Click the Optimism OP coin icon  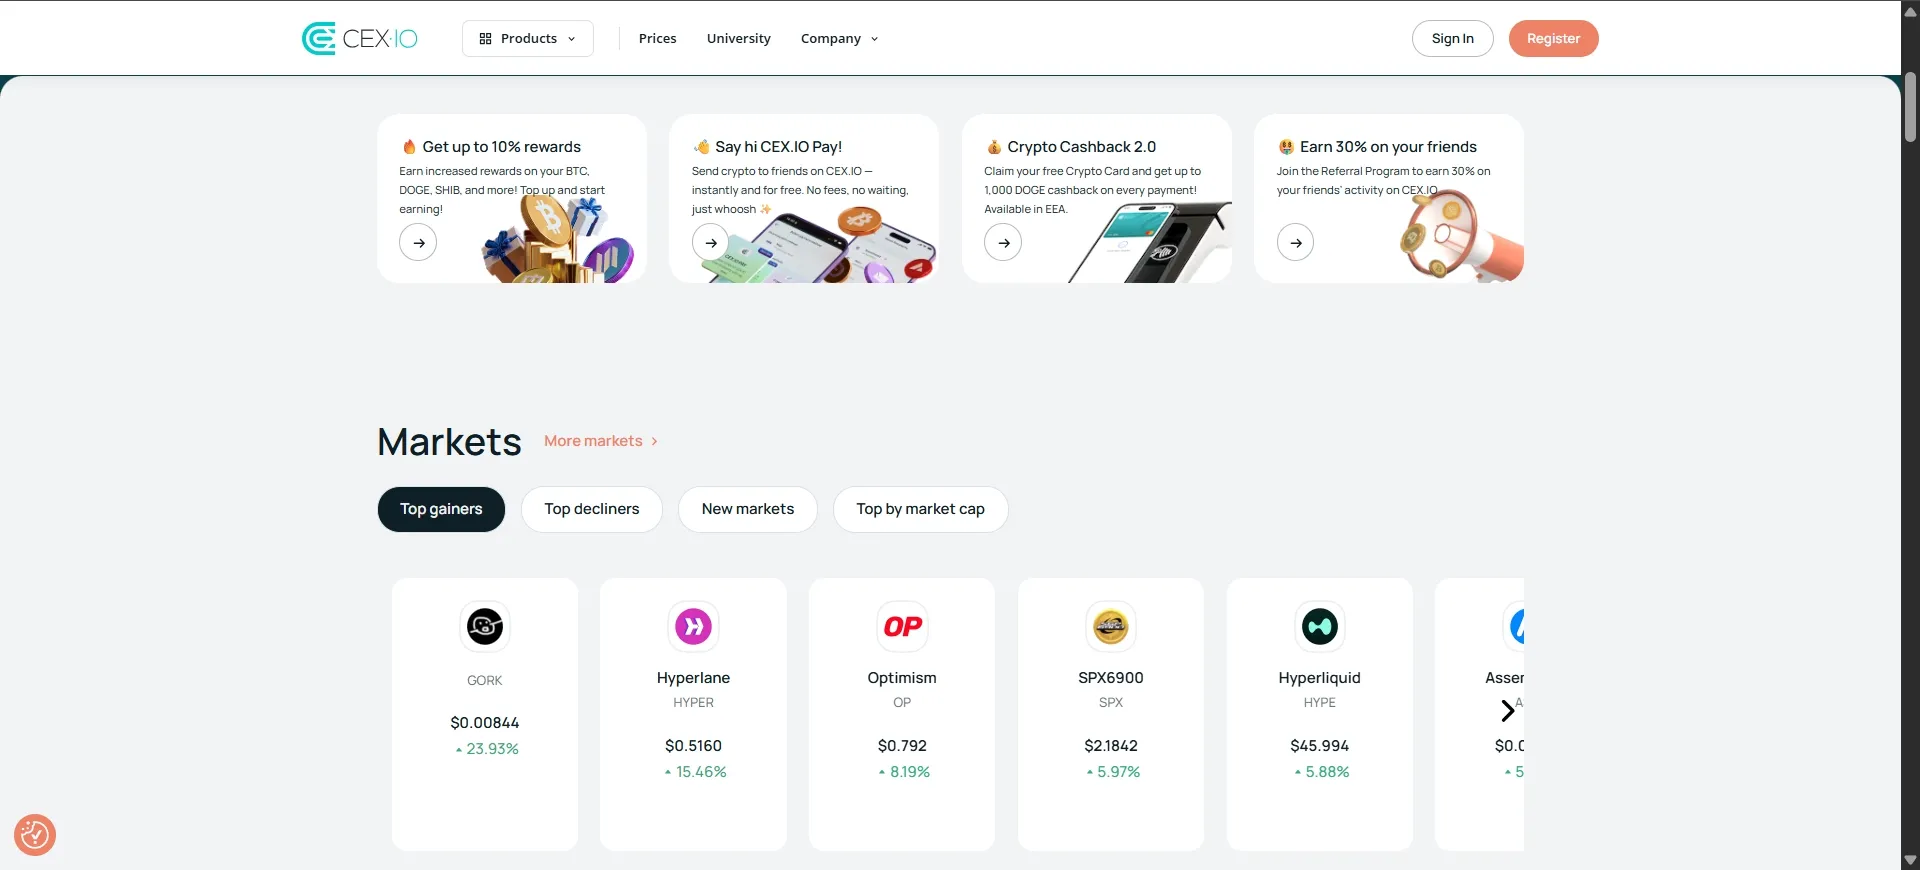click(902, 626)
